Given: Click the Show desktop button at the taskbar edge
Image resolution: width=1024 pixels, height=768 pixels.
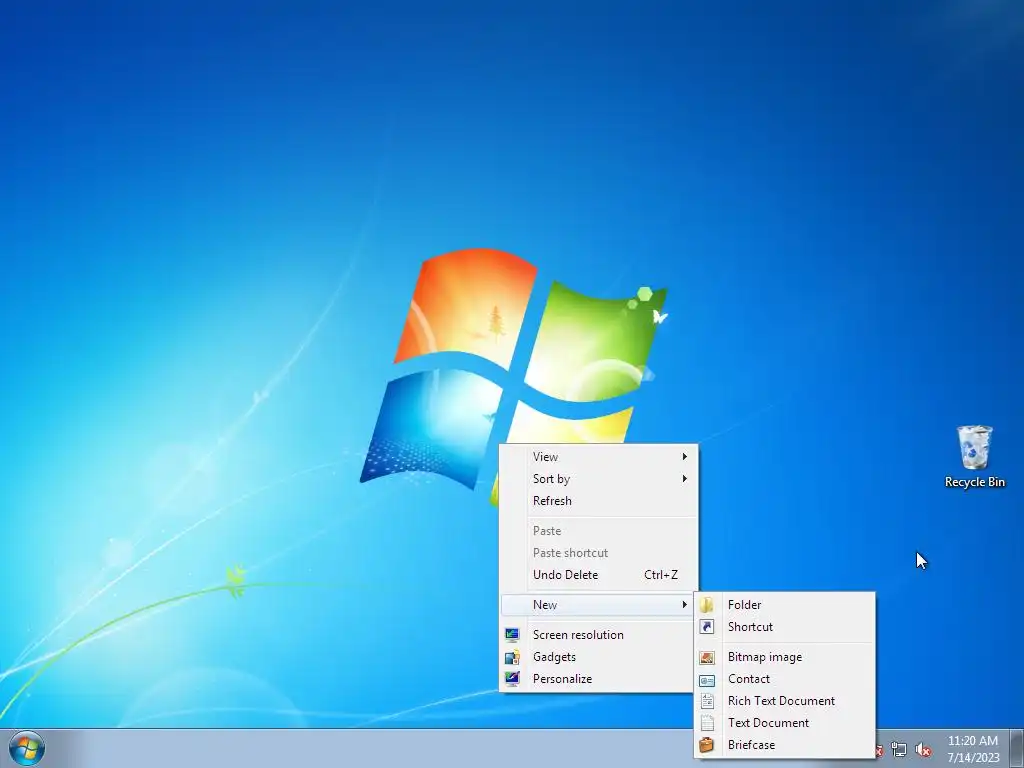Looking at the screenshot, I should 1017,748.
